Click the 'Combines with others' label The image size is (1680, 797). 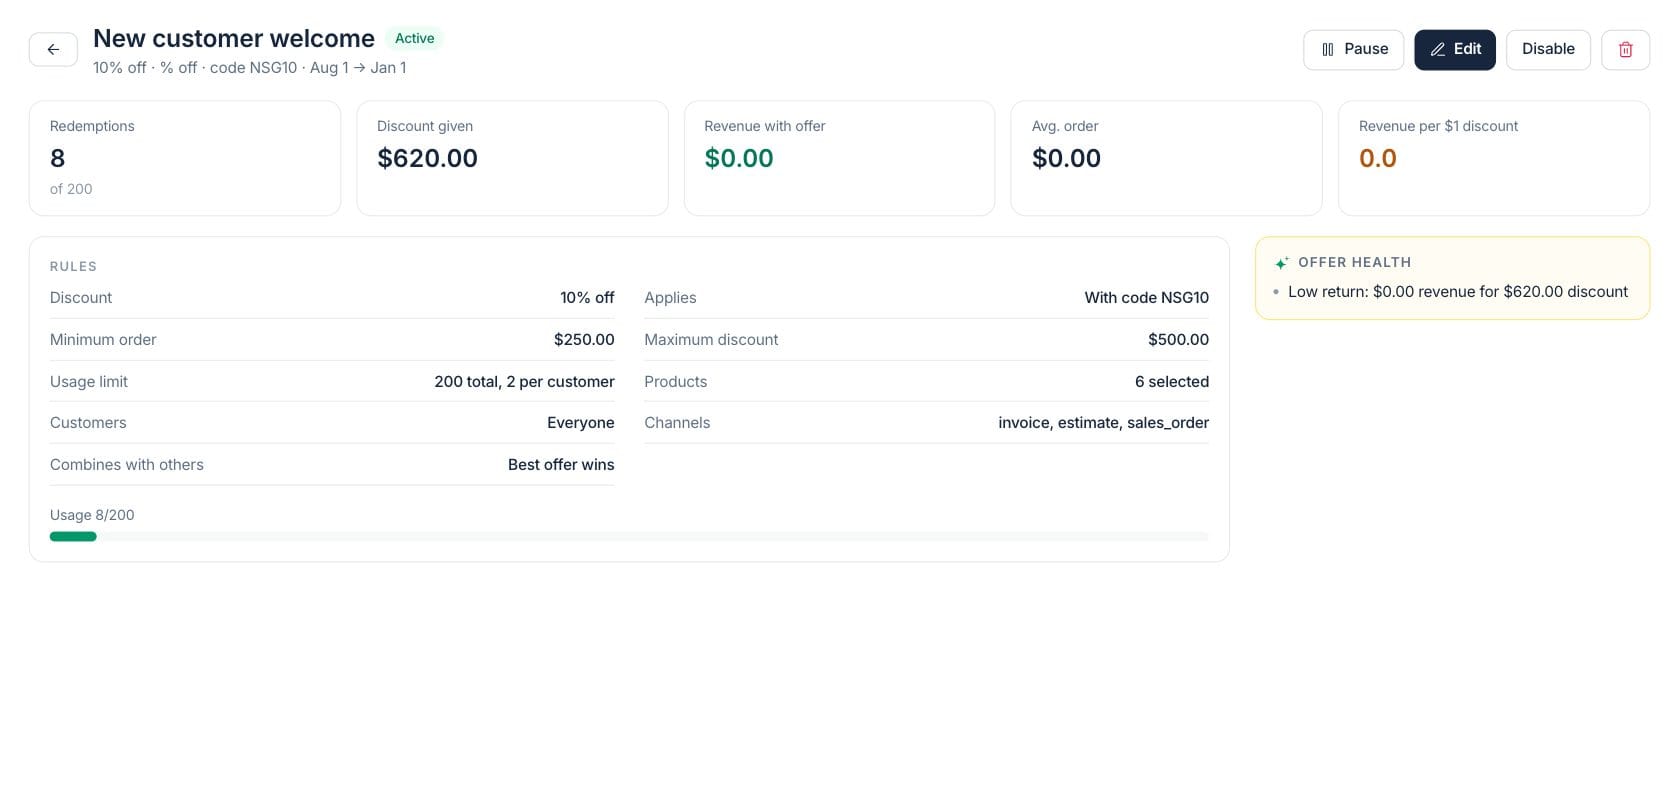(x=127, y=465)
